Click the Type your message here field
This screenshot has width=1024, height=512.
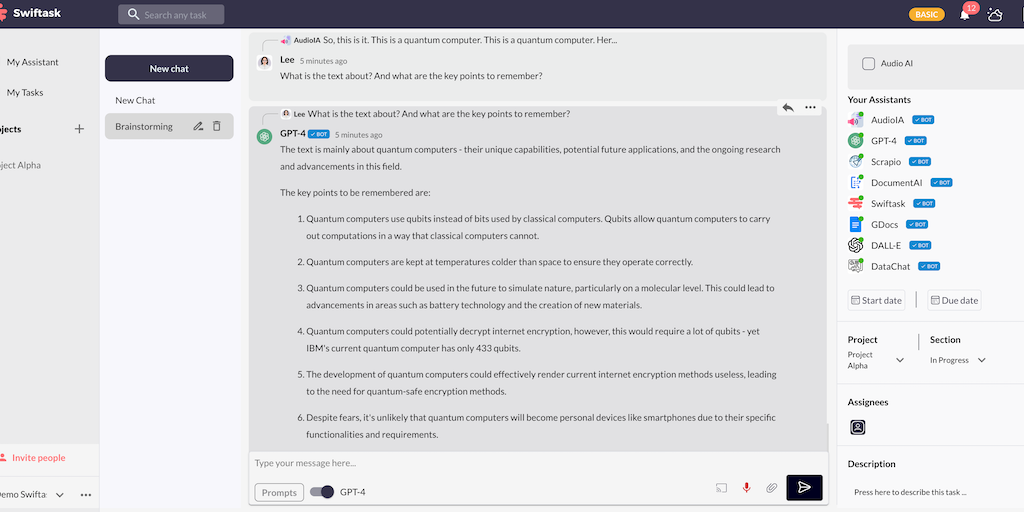(x=538, y=463)
